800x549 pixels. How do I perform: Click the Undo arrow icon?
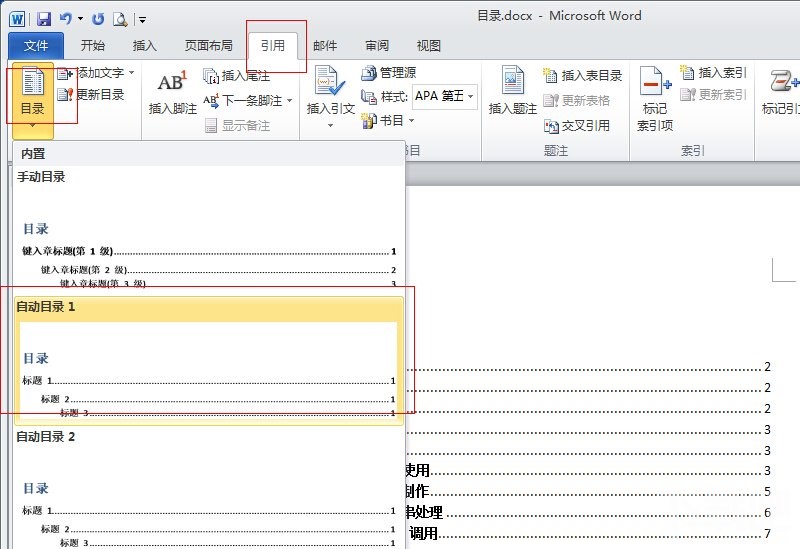click(66, 19)
